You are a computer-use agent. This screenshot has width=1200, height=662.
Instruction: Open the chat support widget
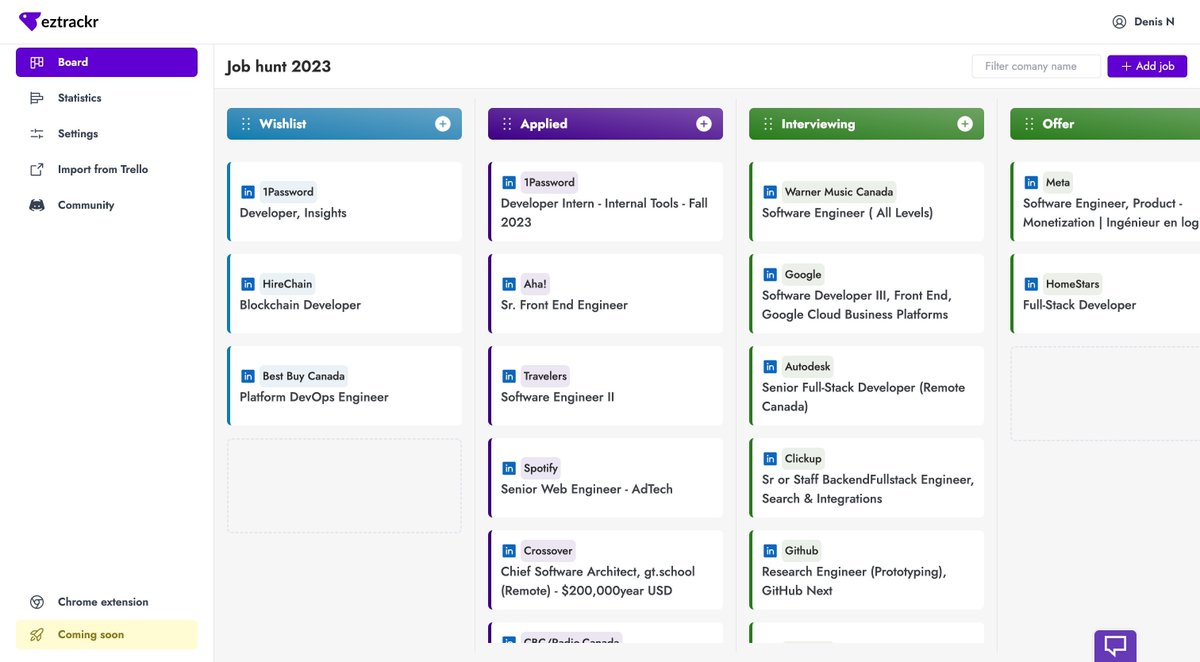pos(1115,646)
